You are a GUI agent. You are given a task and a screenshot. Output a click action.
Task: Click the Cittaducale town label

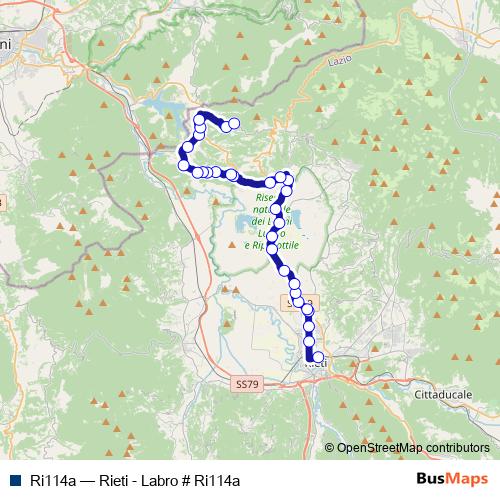tap(443, 395)
